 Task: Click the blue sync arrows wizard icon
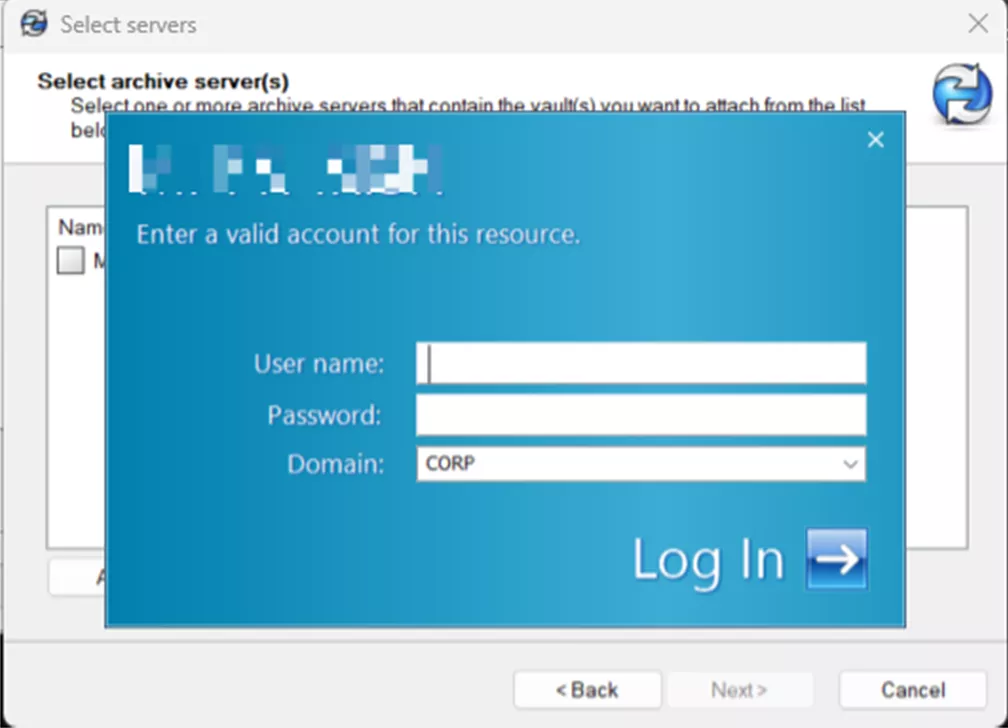coord(962,94)
